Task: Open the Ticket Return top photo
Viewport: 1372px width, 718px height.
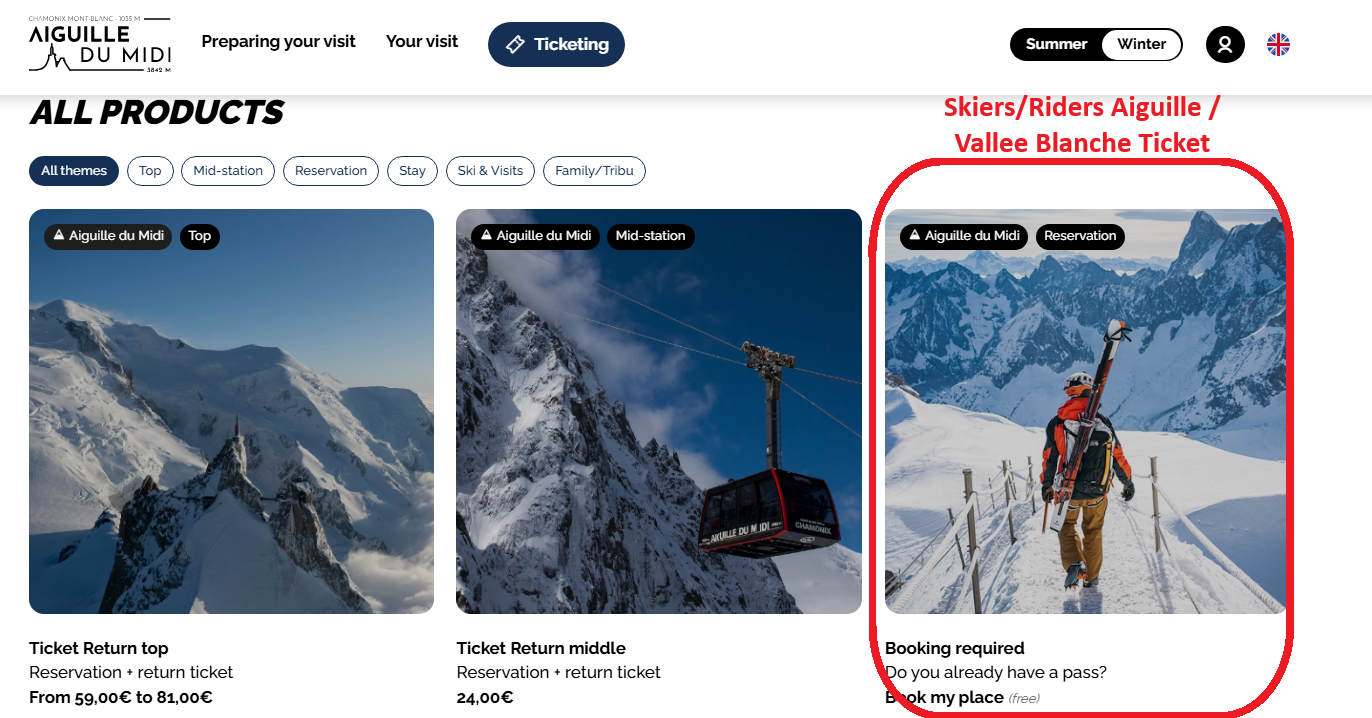Action: 231,420
